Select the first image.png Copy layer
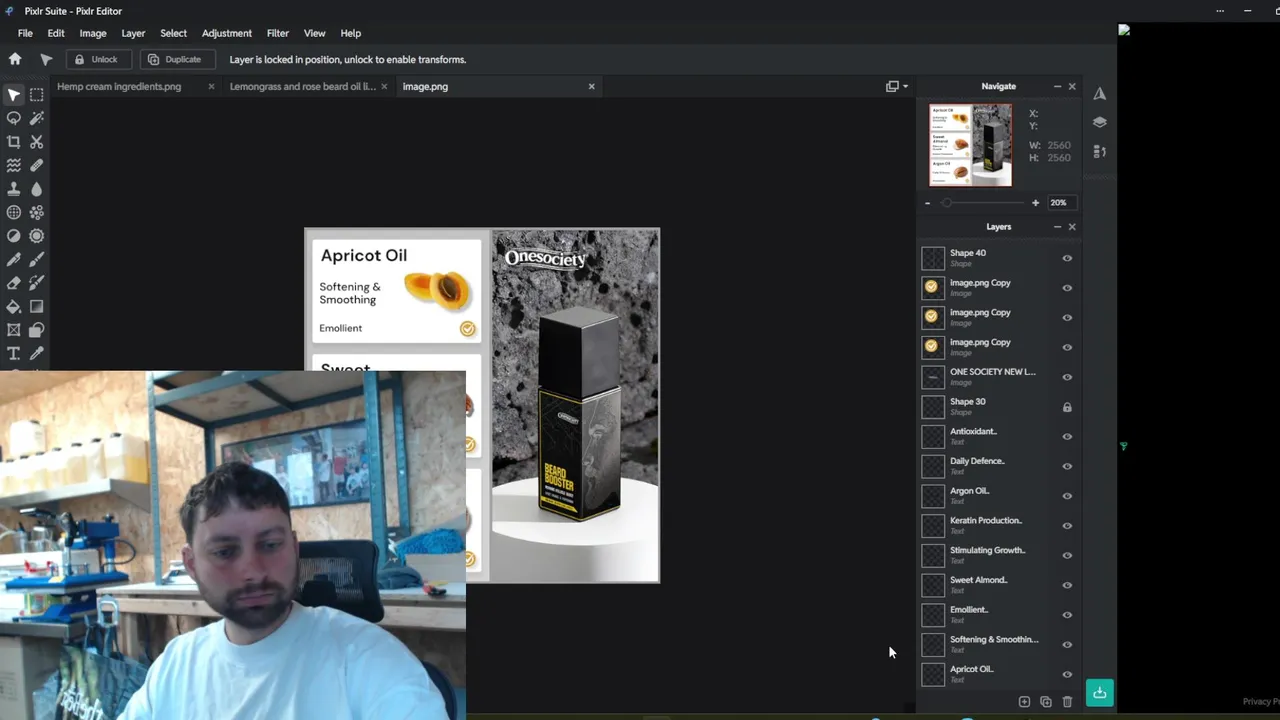Image resolution: width=1280 pixels, height=720 pixels. pyautogui.click(x=997, y=288)
